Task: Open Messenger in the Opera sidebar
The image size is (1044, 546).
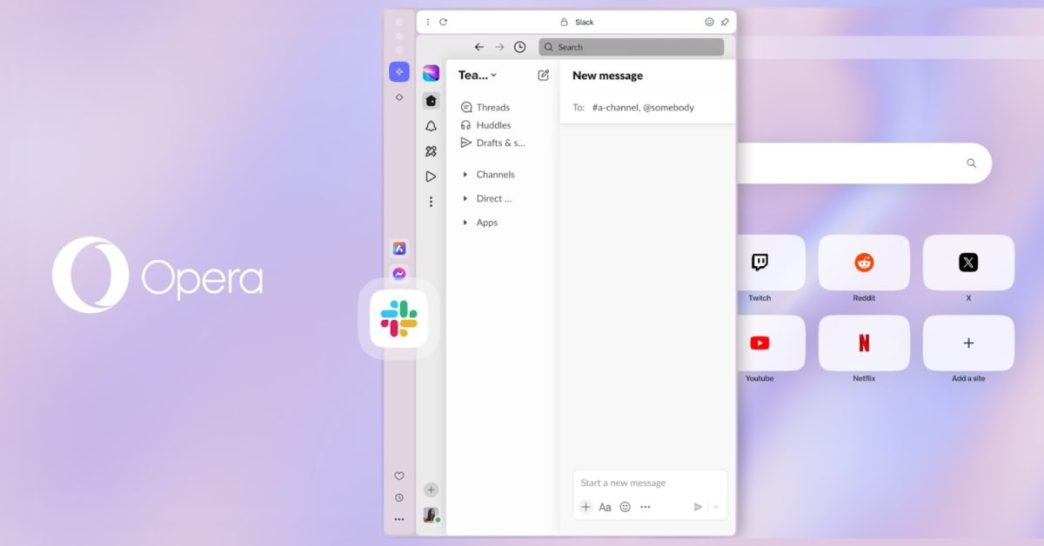Action: pos(399,274)
